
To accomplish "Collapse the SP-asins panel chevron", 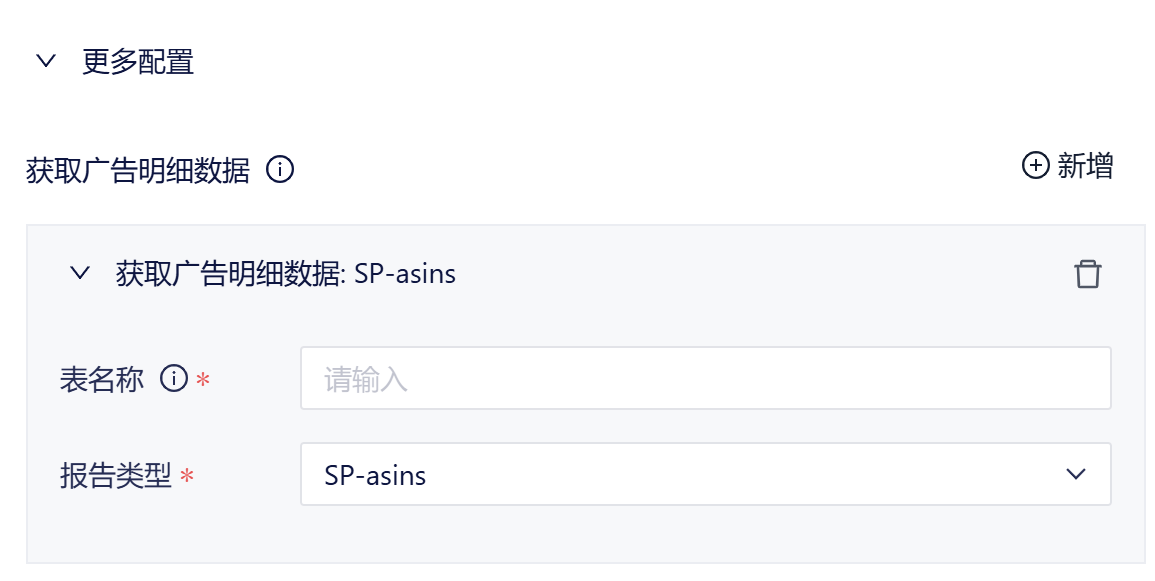I will click(80, 273).
